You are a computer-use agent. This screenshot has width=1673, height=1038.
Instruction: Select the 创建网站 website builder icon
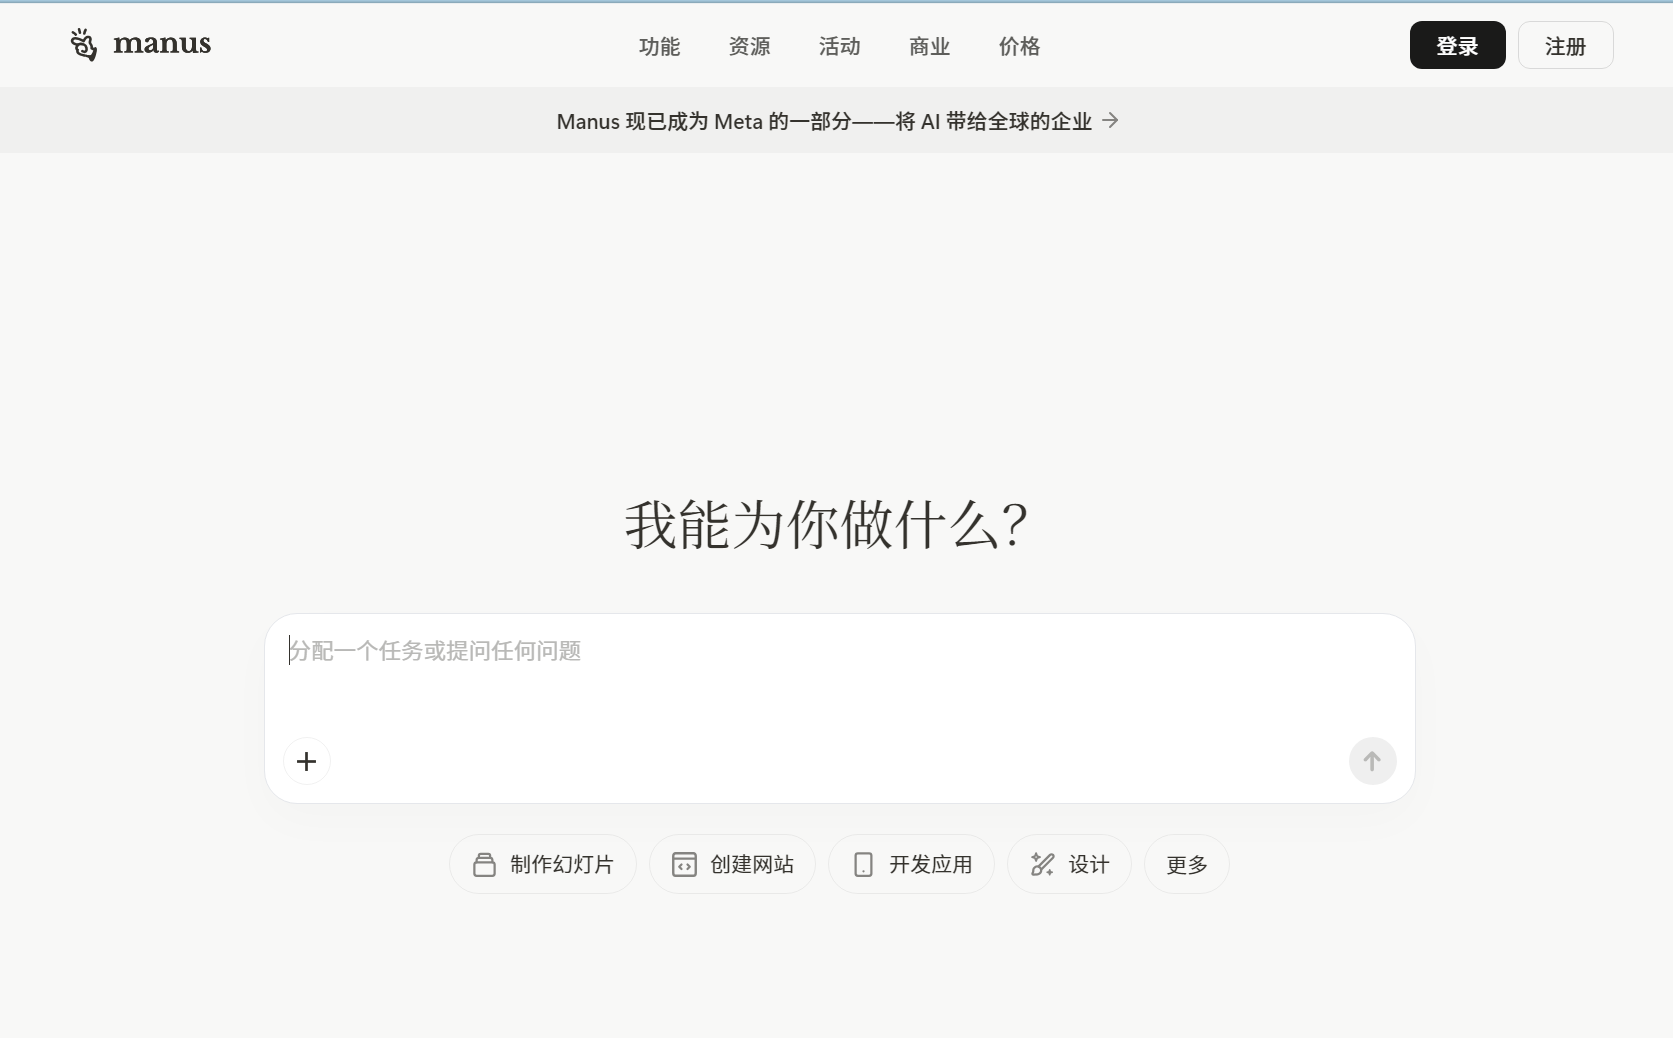click(684, 864)
